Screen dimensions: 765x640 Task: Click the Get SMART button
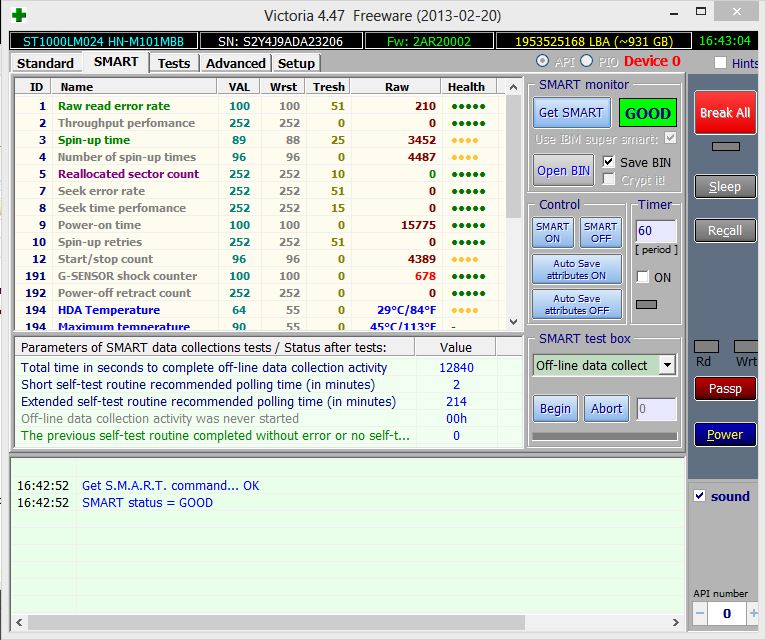pyautogui.click(x=571, y=113)
